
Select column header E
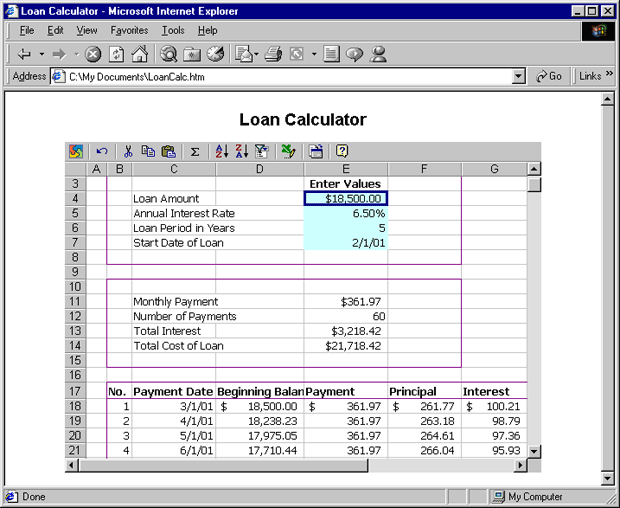pyautogui.click(x=346, y=169)
